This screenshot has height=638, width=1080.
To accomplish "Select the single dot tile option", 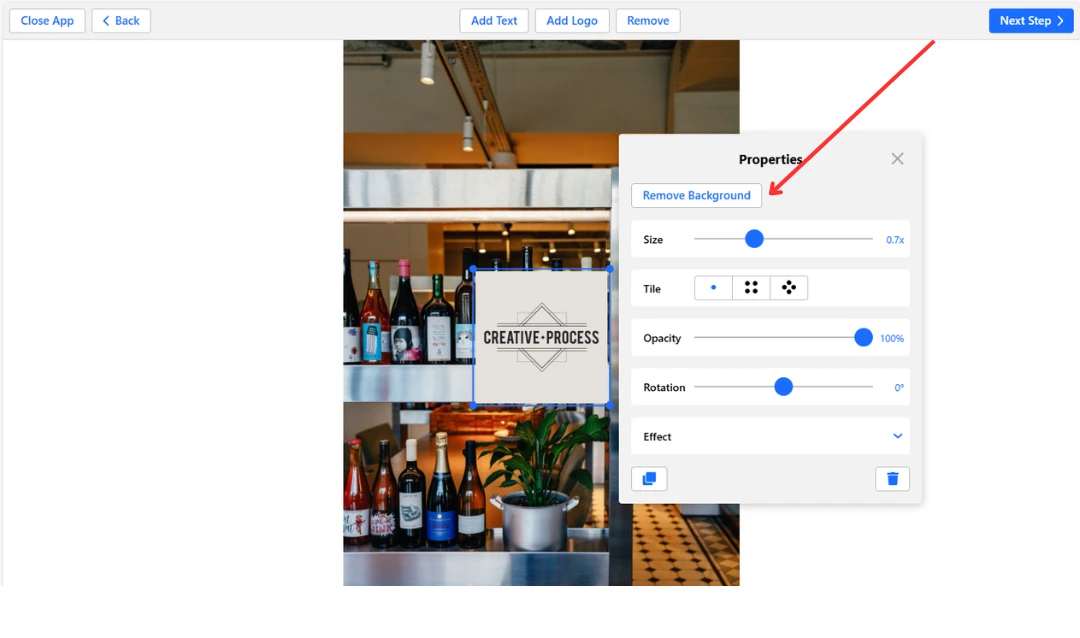I will pos(713,288).
